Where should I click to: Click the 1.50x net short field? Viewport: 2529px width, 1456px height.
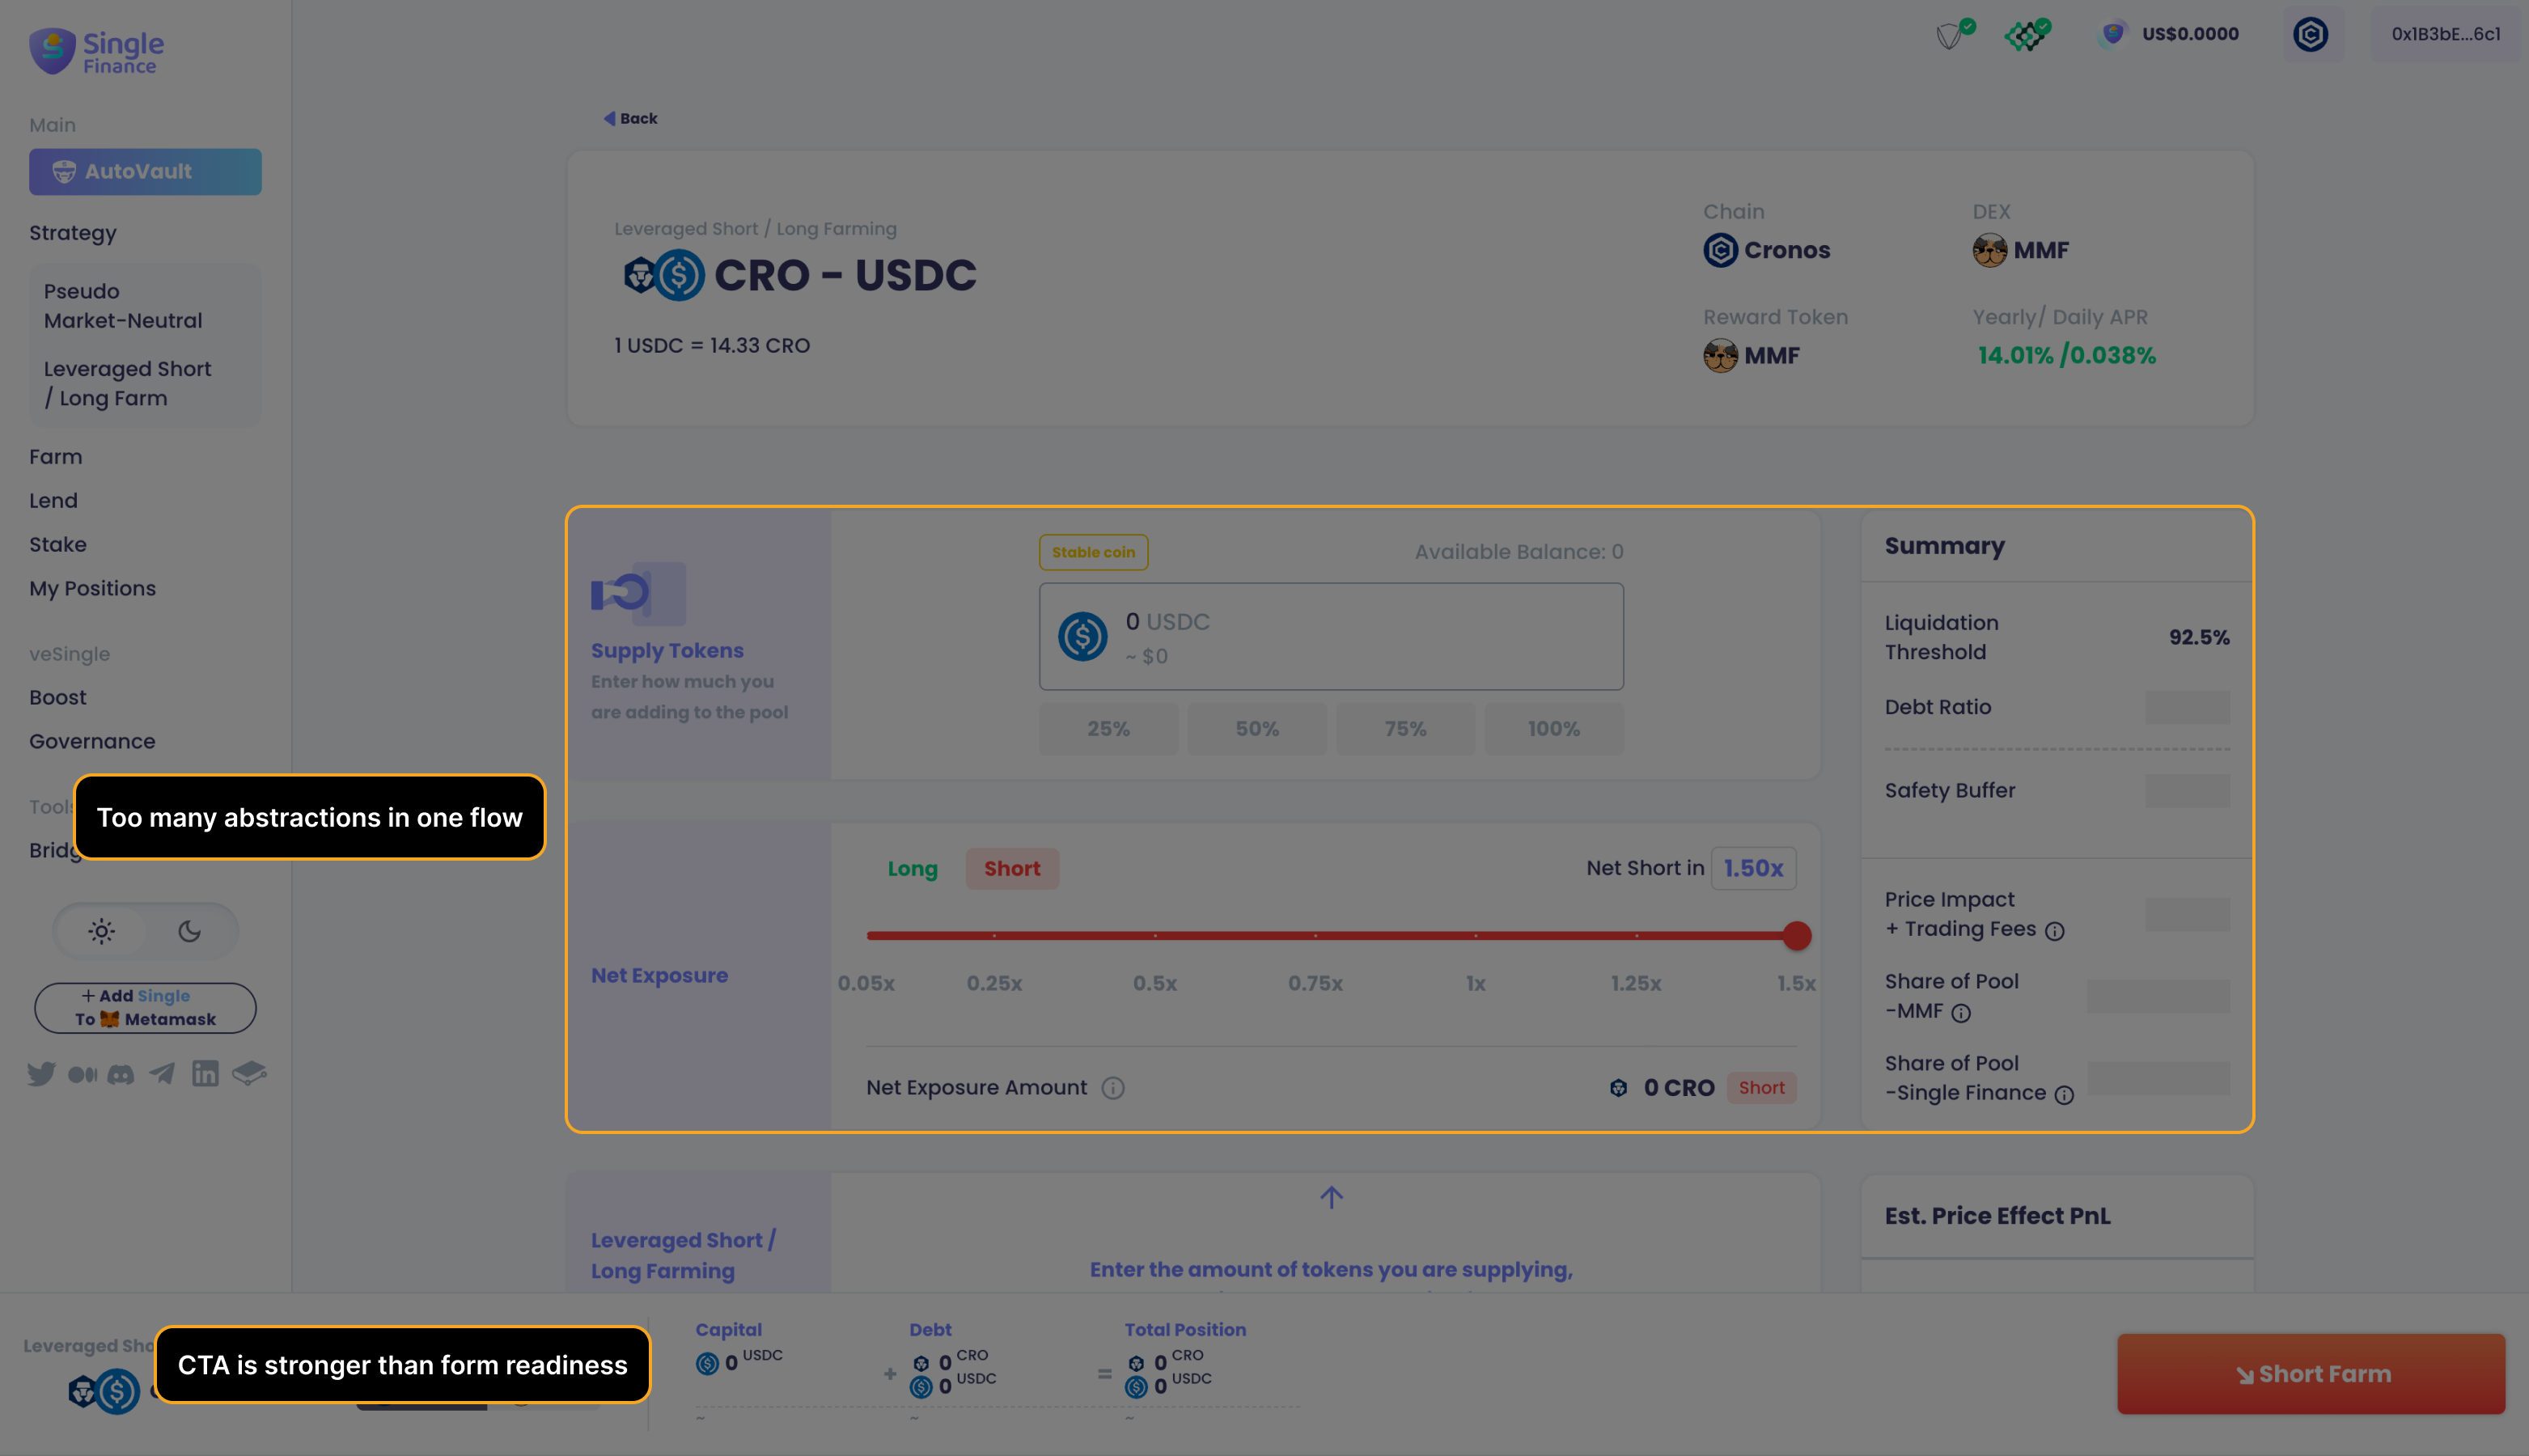pyautogui.click(x=1753, y=868)
